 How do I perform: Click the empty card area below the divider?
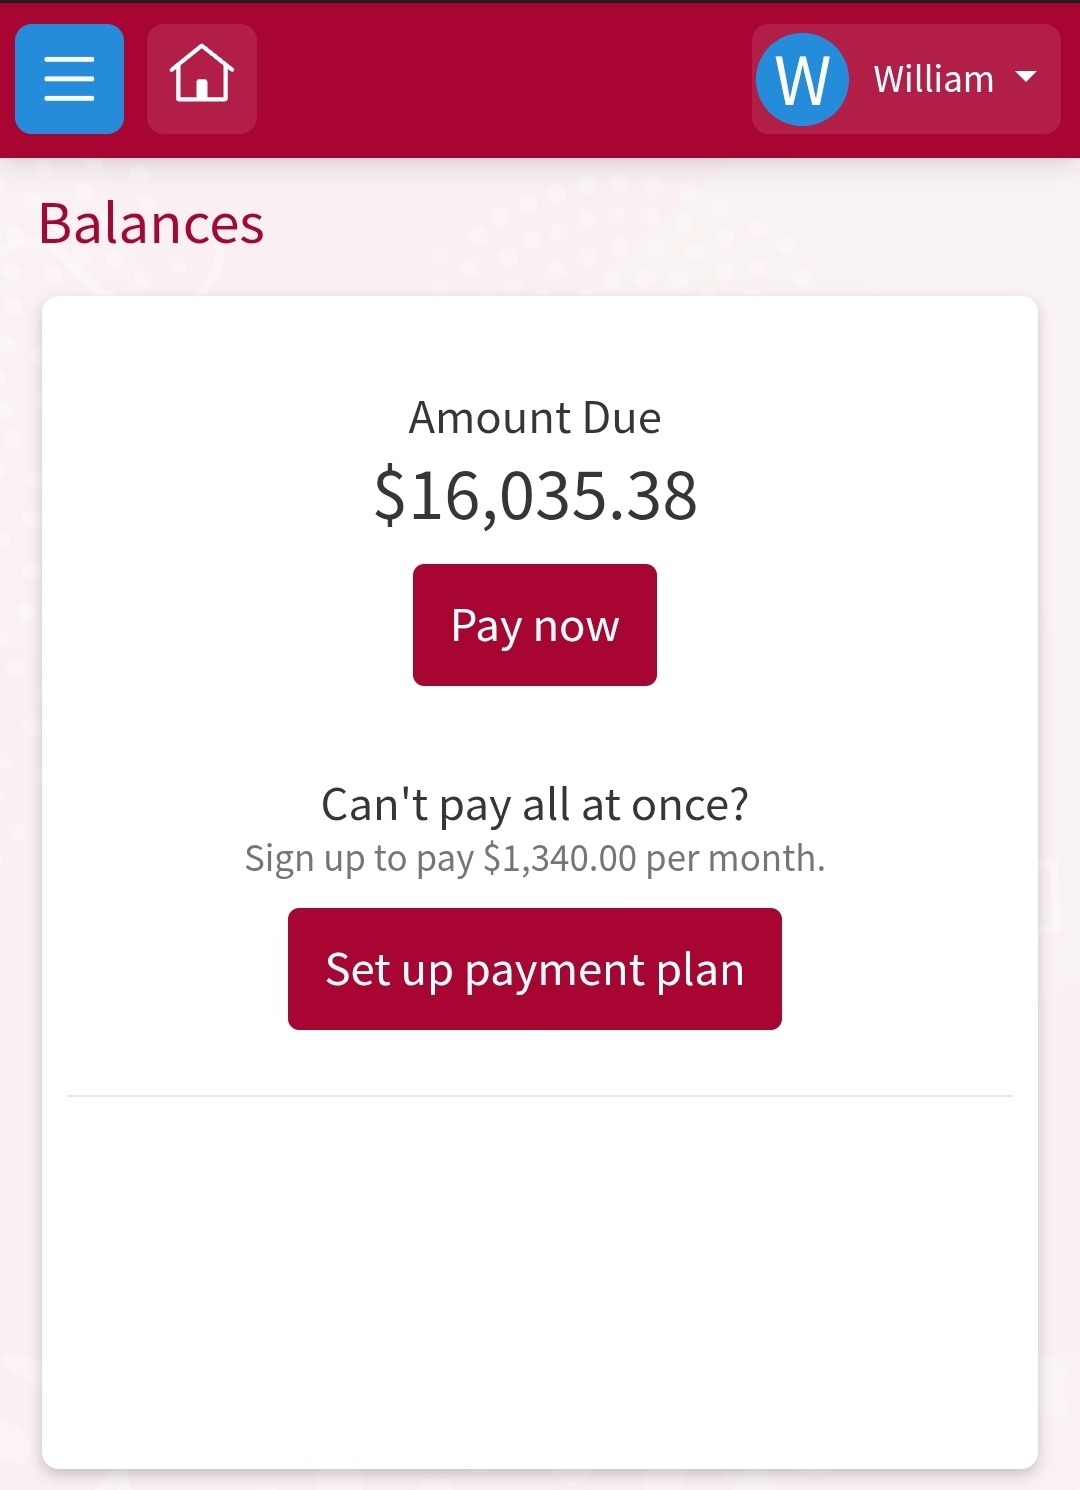pyautogui.click(x=540, y=1280)
